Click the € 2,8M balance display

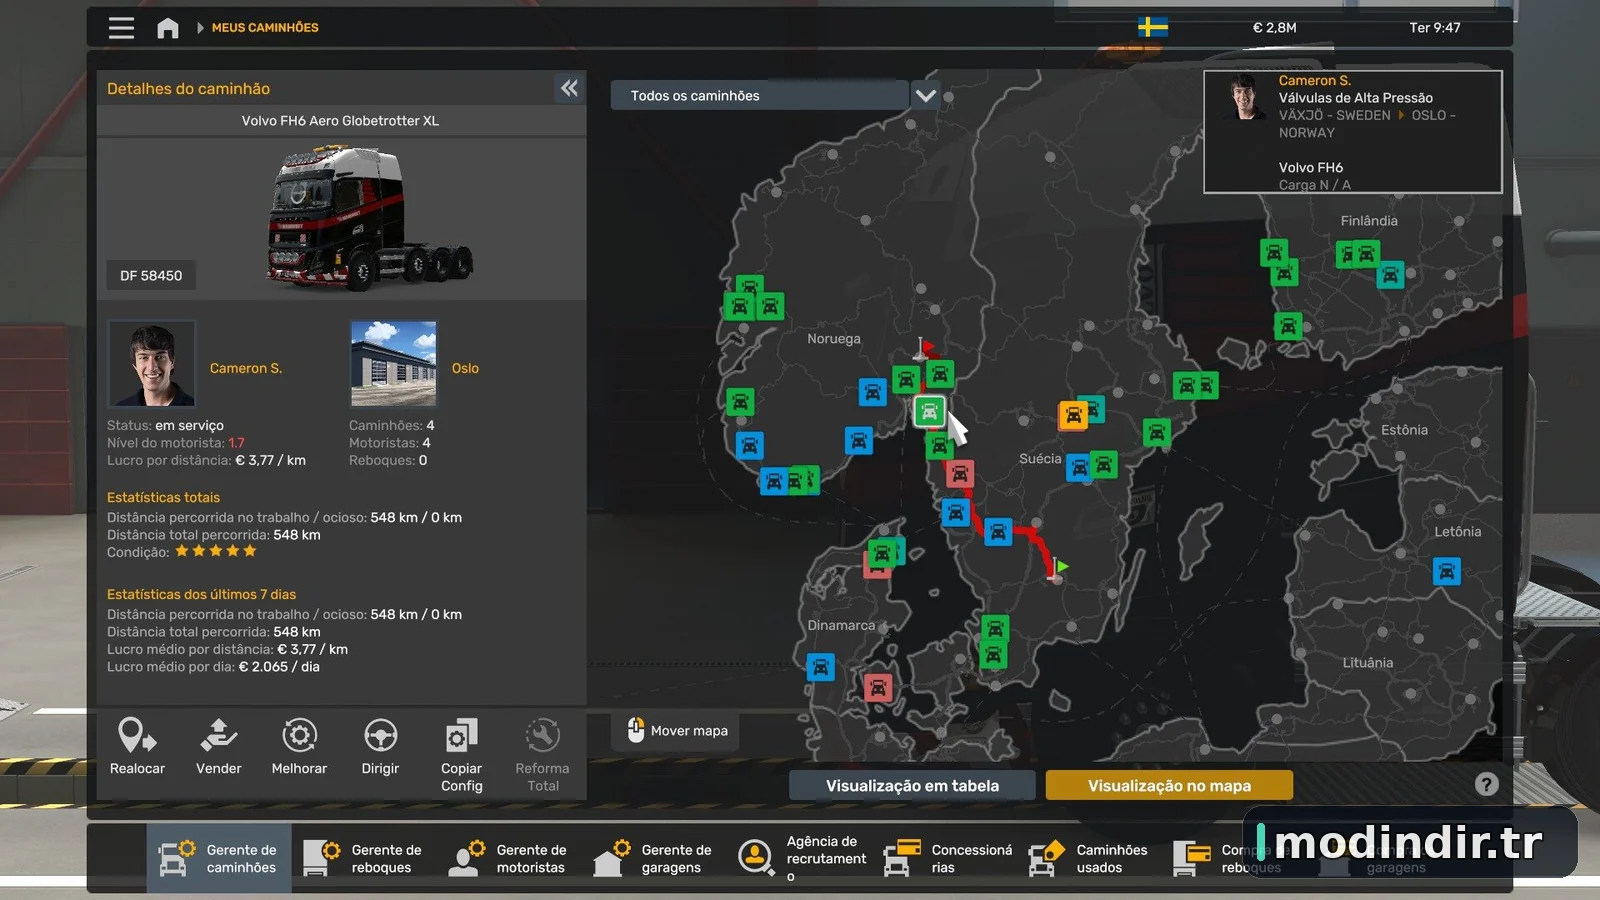(1274, 28)
